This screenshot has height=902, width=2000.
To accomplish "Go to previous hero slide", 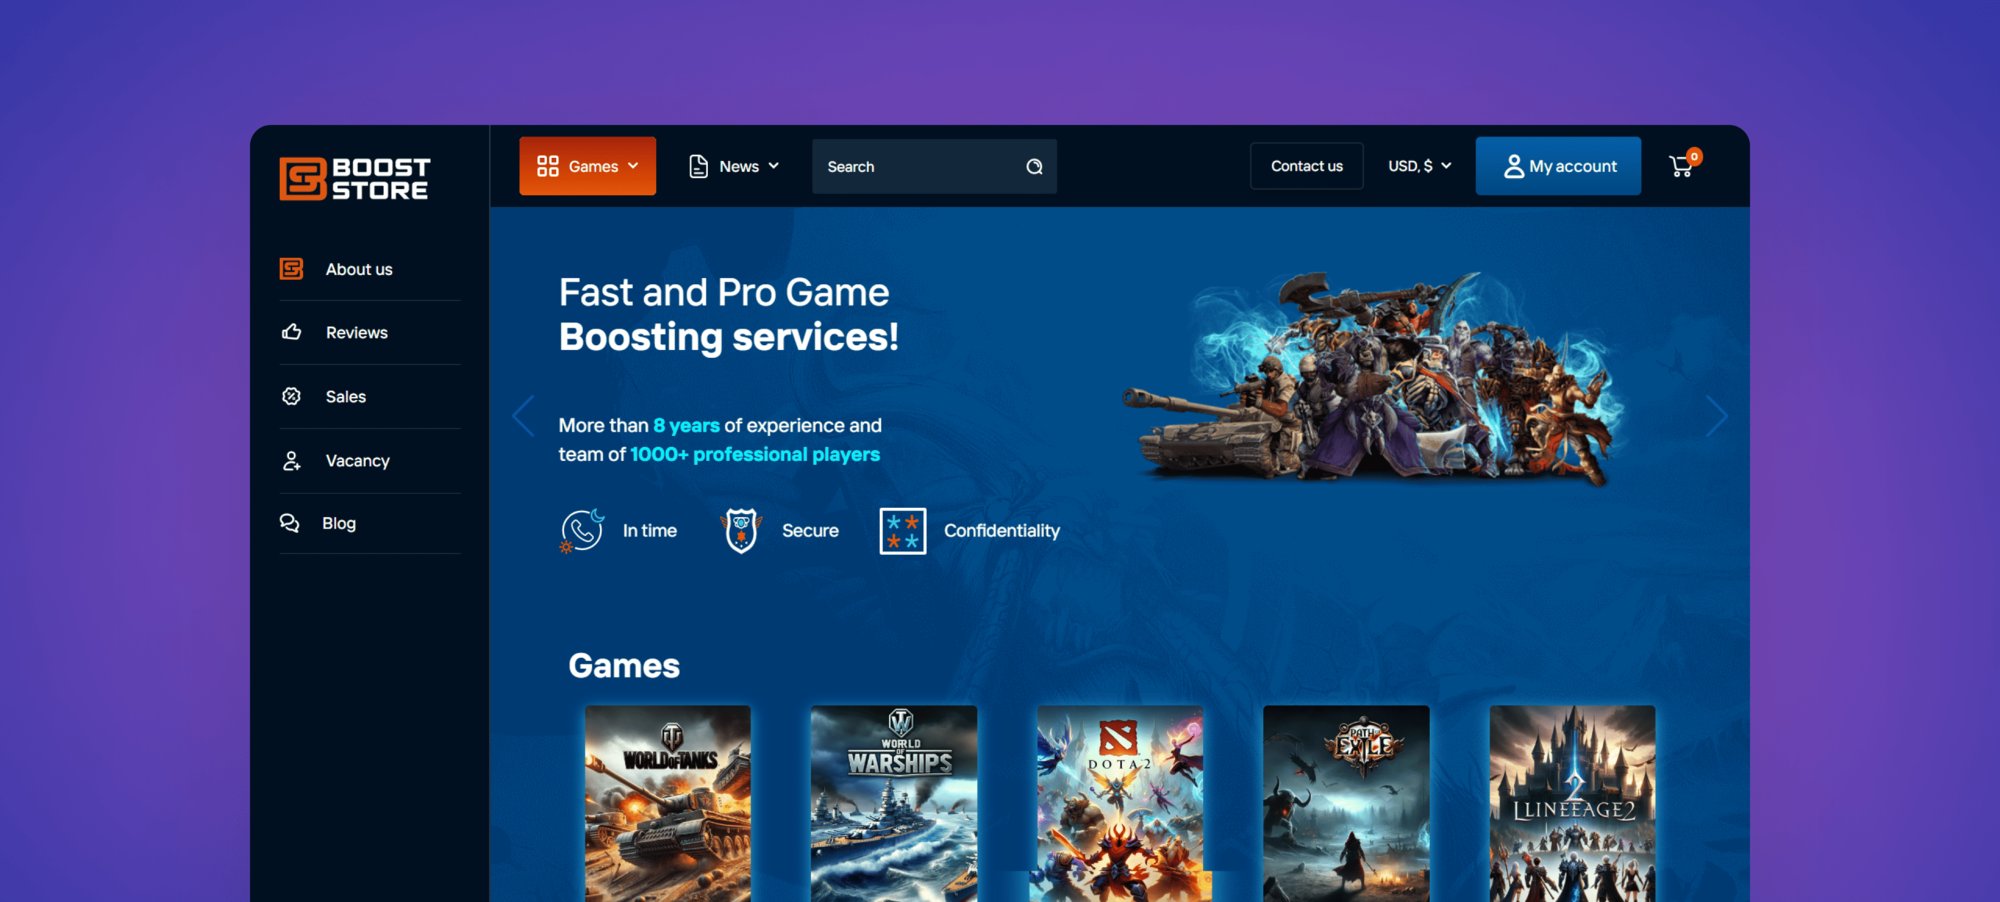I will [523, 416].
